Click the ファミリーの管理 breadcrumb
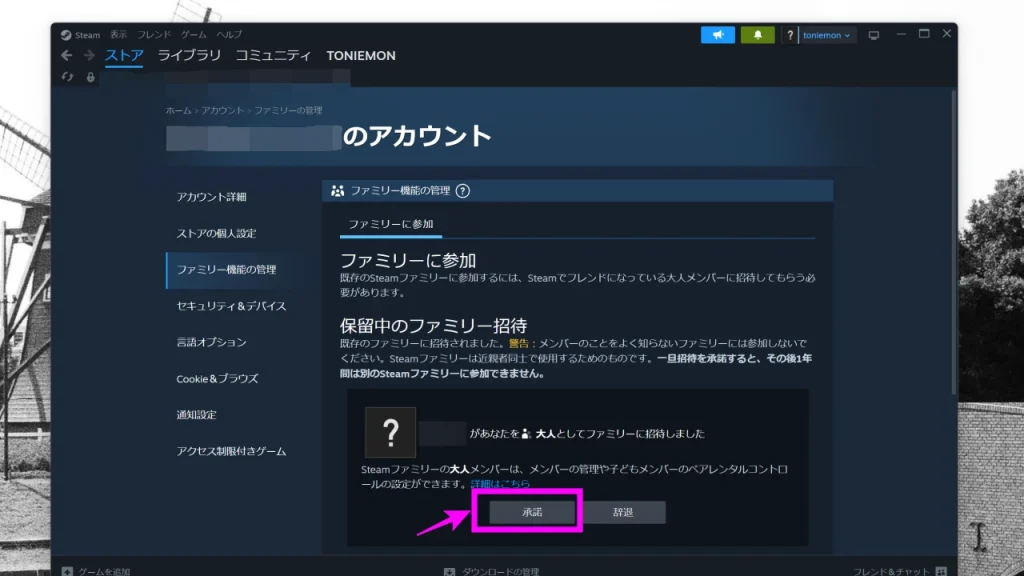The image size is (1024, 576). (x=288, y=110)
